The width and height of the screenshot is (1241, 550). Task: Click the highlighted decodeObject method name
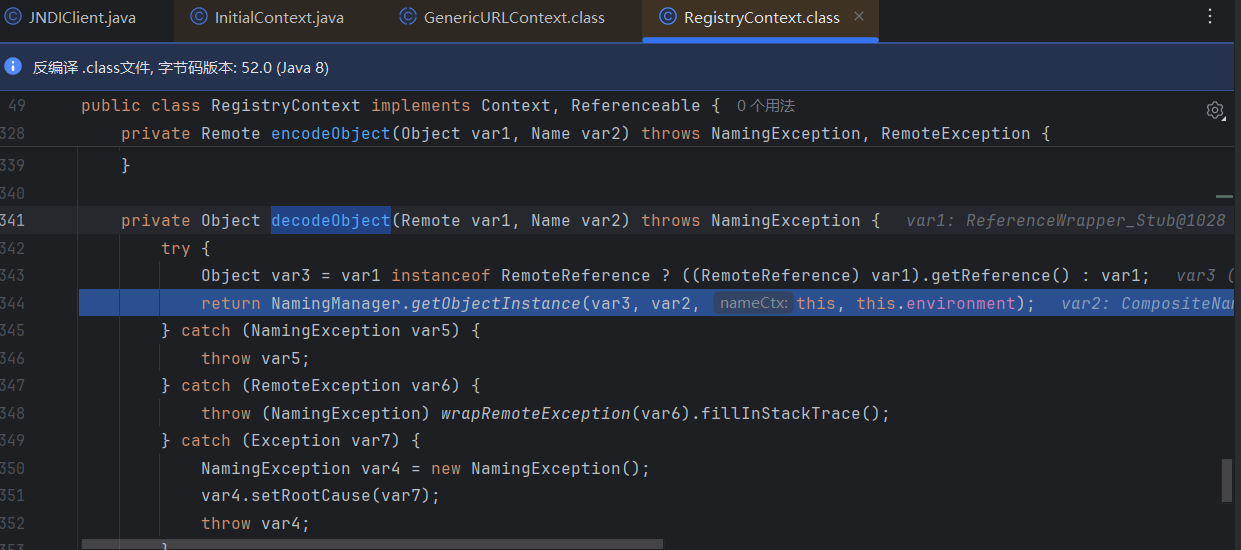point(330,221)
